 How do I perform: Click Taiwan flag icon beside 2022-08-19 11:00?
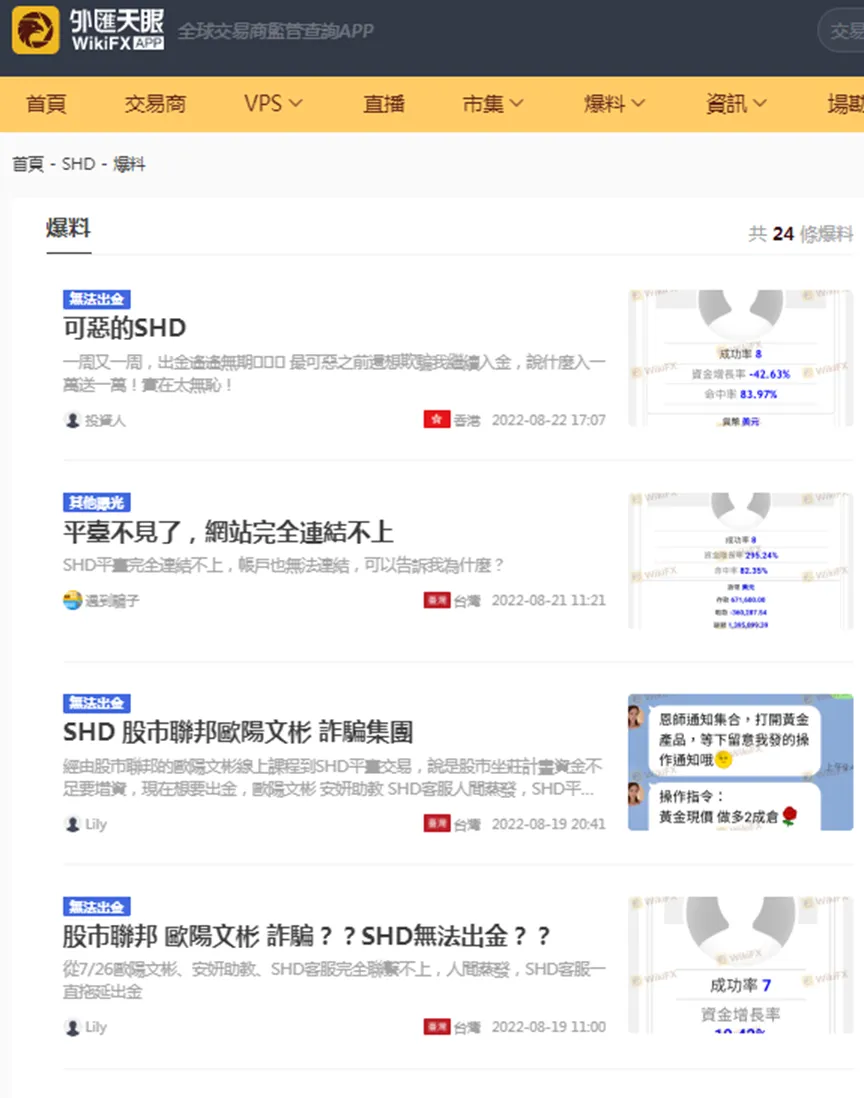point(436,1027)
